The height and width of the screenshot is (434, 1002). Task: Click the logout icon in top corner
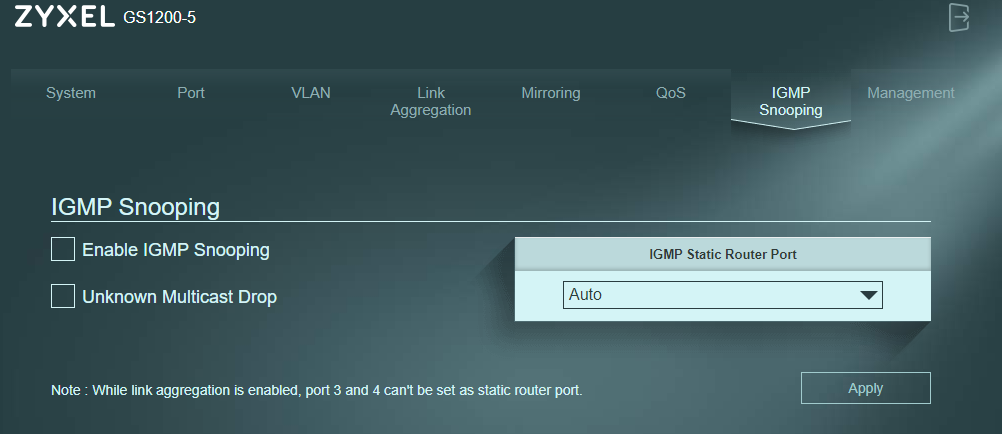[x=959, y=17]
